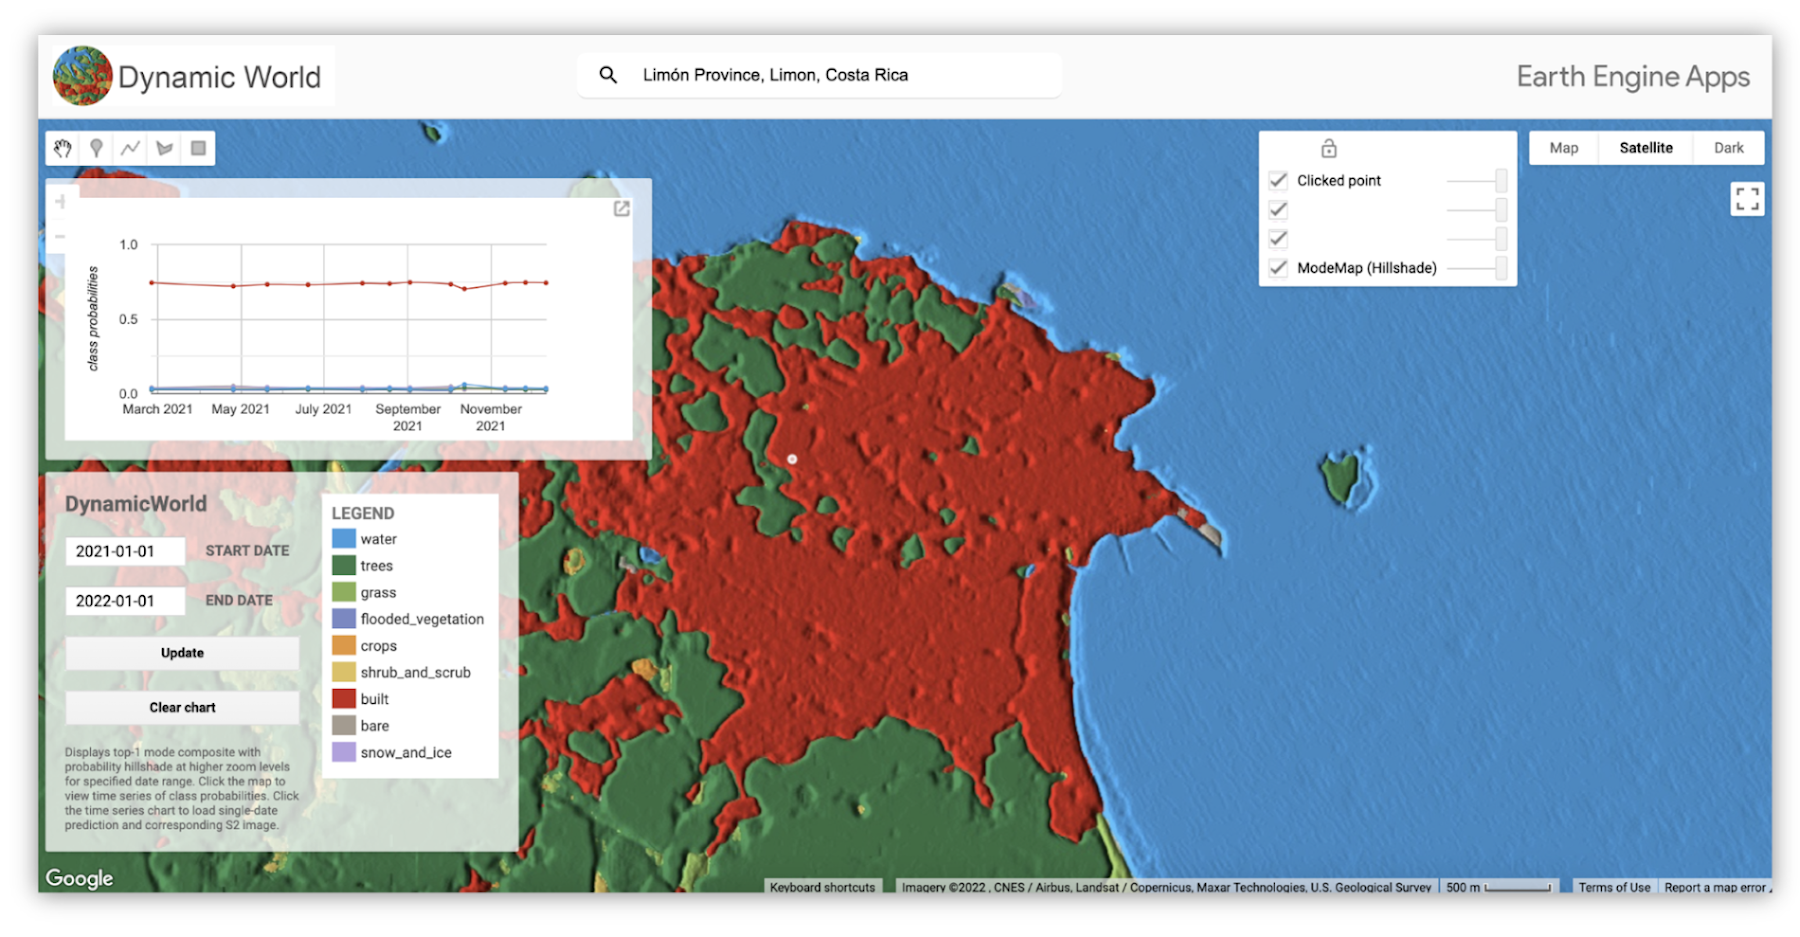
Task: Open Keyboard shortcuts link
Action: (x=822, y=887)
